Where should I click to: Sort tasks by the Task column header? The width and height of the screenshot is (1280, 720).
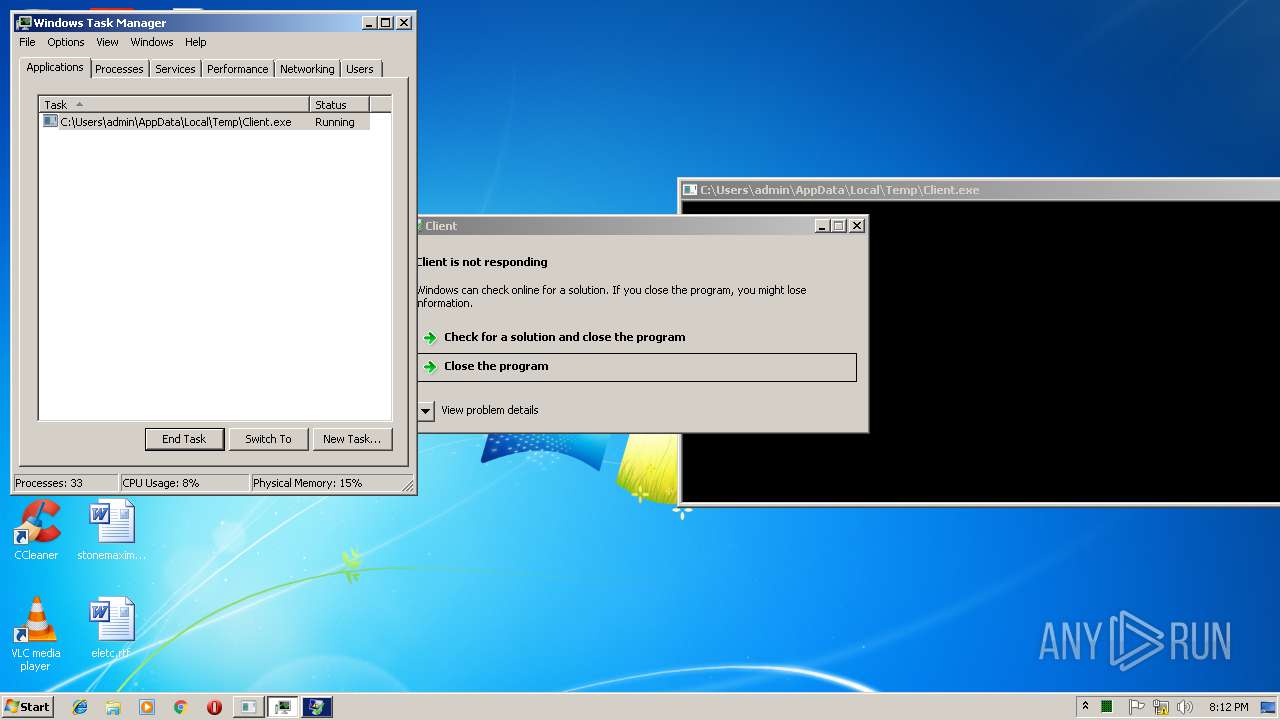tap(174, 104)
